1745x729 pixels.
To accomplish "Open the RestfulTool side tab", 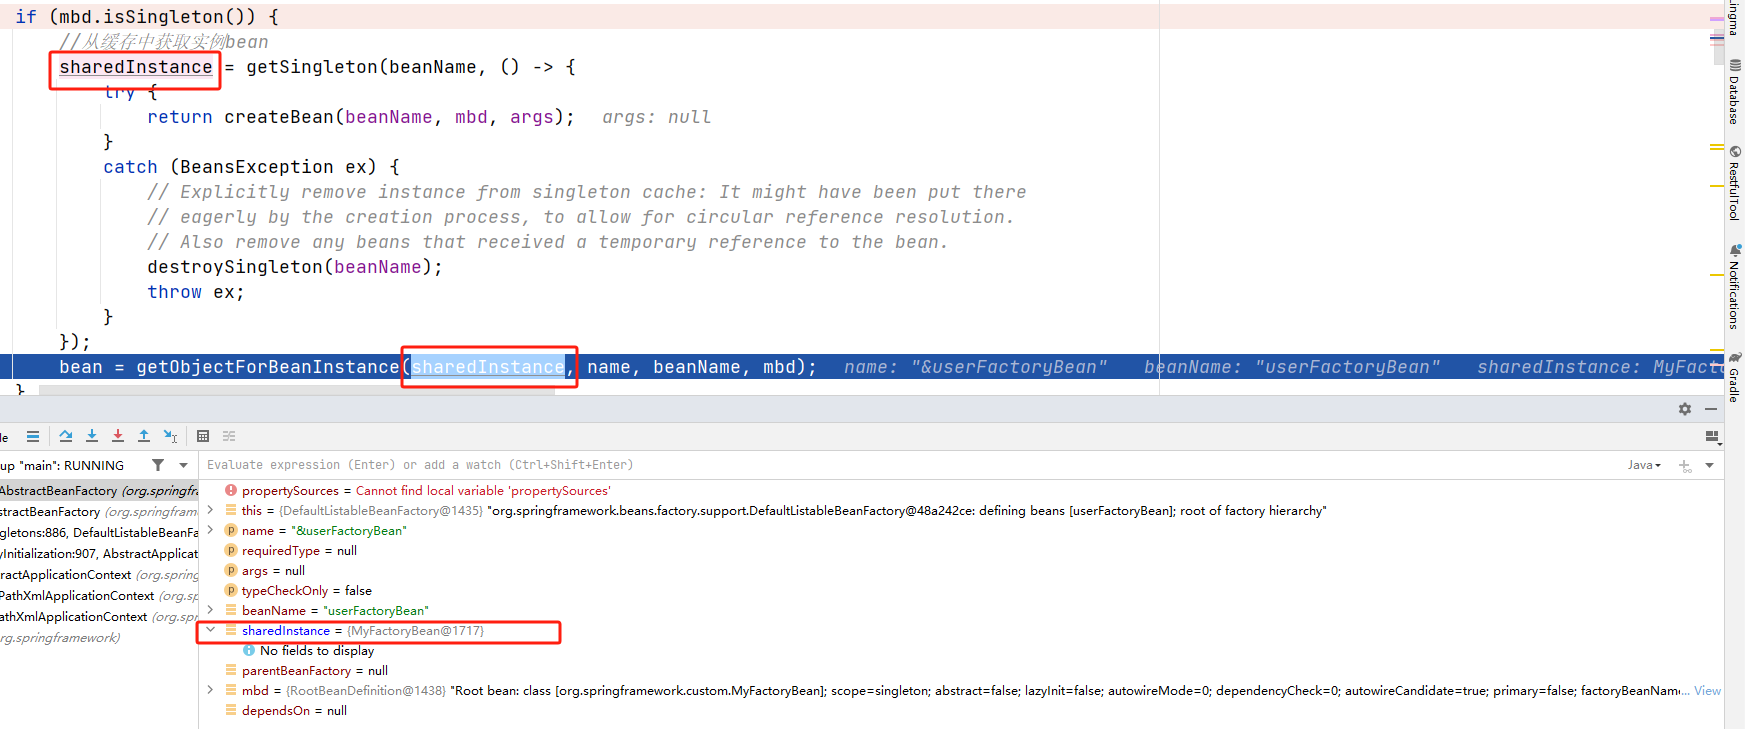I will click(1735, 183).
